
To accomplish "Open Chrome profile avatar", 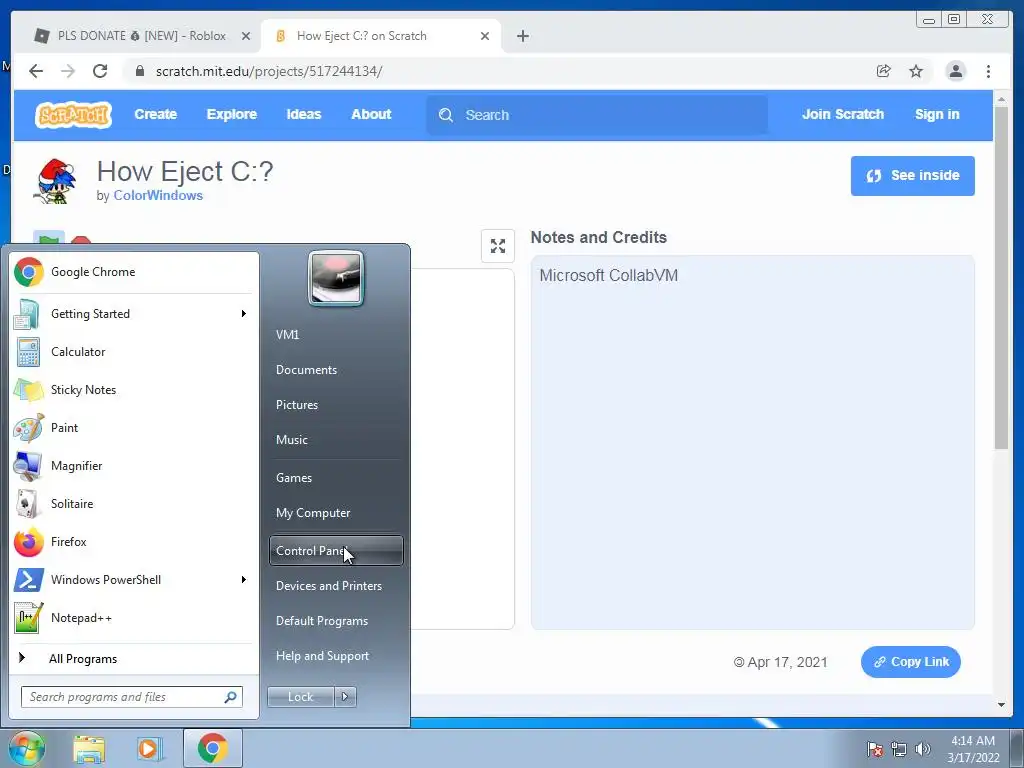I will [x=955, y=71].
